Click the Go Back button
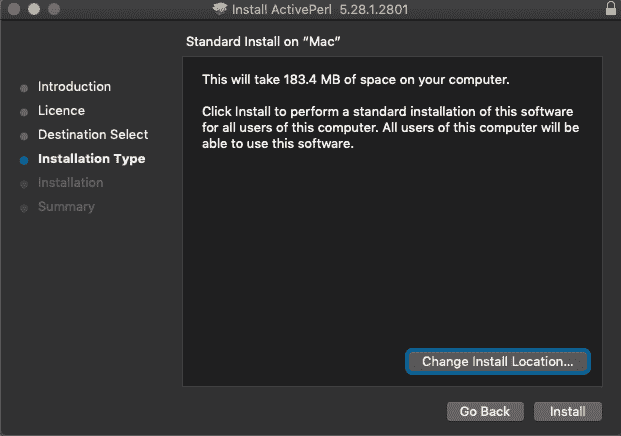This screenshot has height=436, width=621. click(x=485, y=412)
